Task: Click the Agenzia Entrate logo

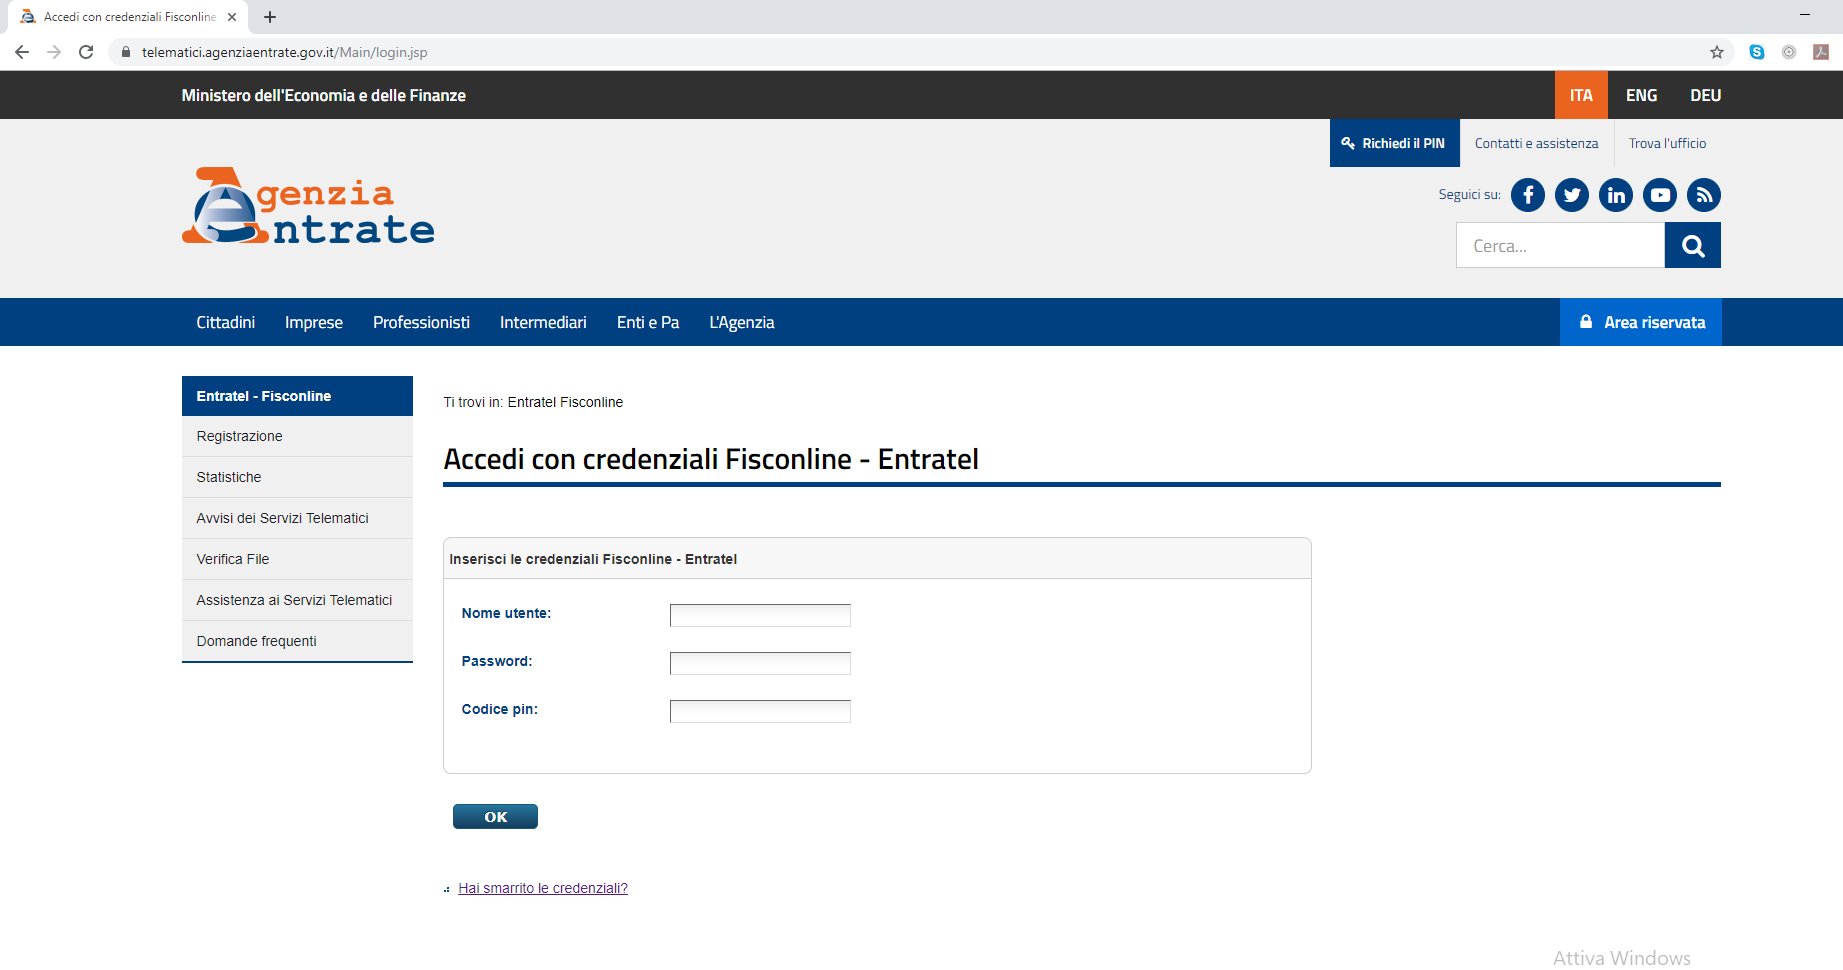Action: tap(308, 206)
